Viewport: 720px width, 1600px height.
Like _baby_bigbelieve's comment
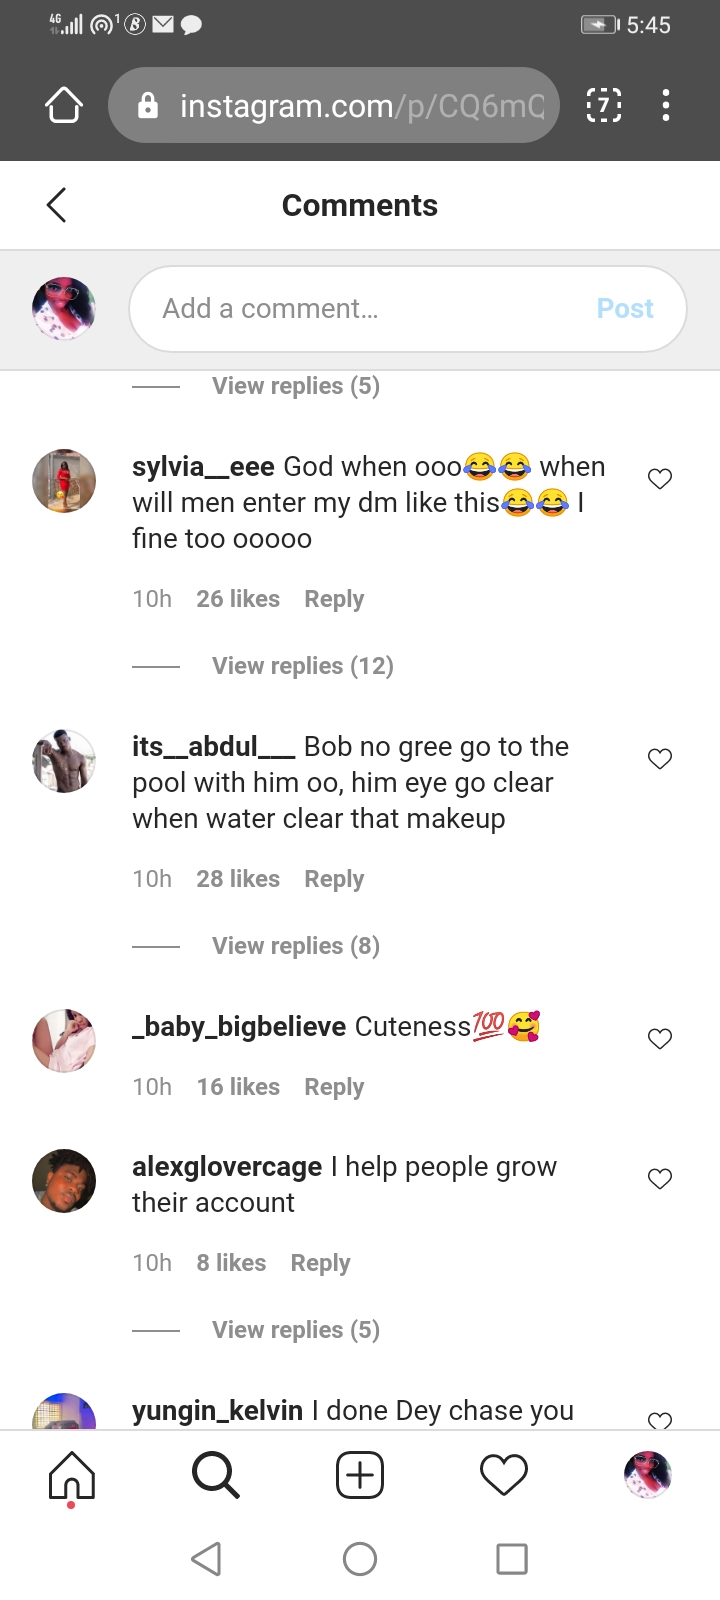[660, 1039]
